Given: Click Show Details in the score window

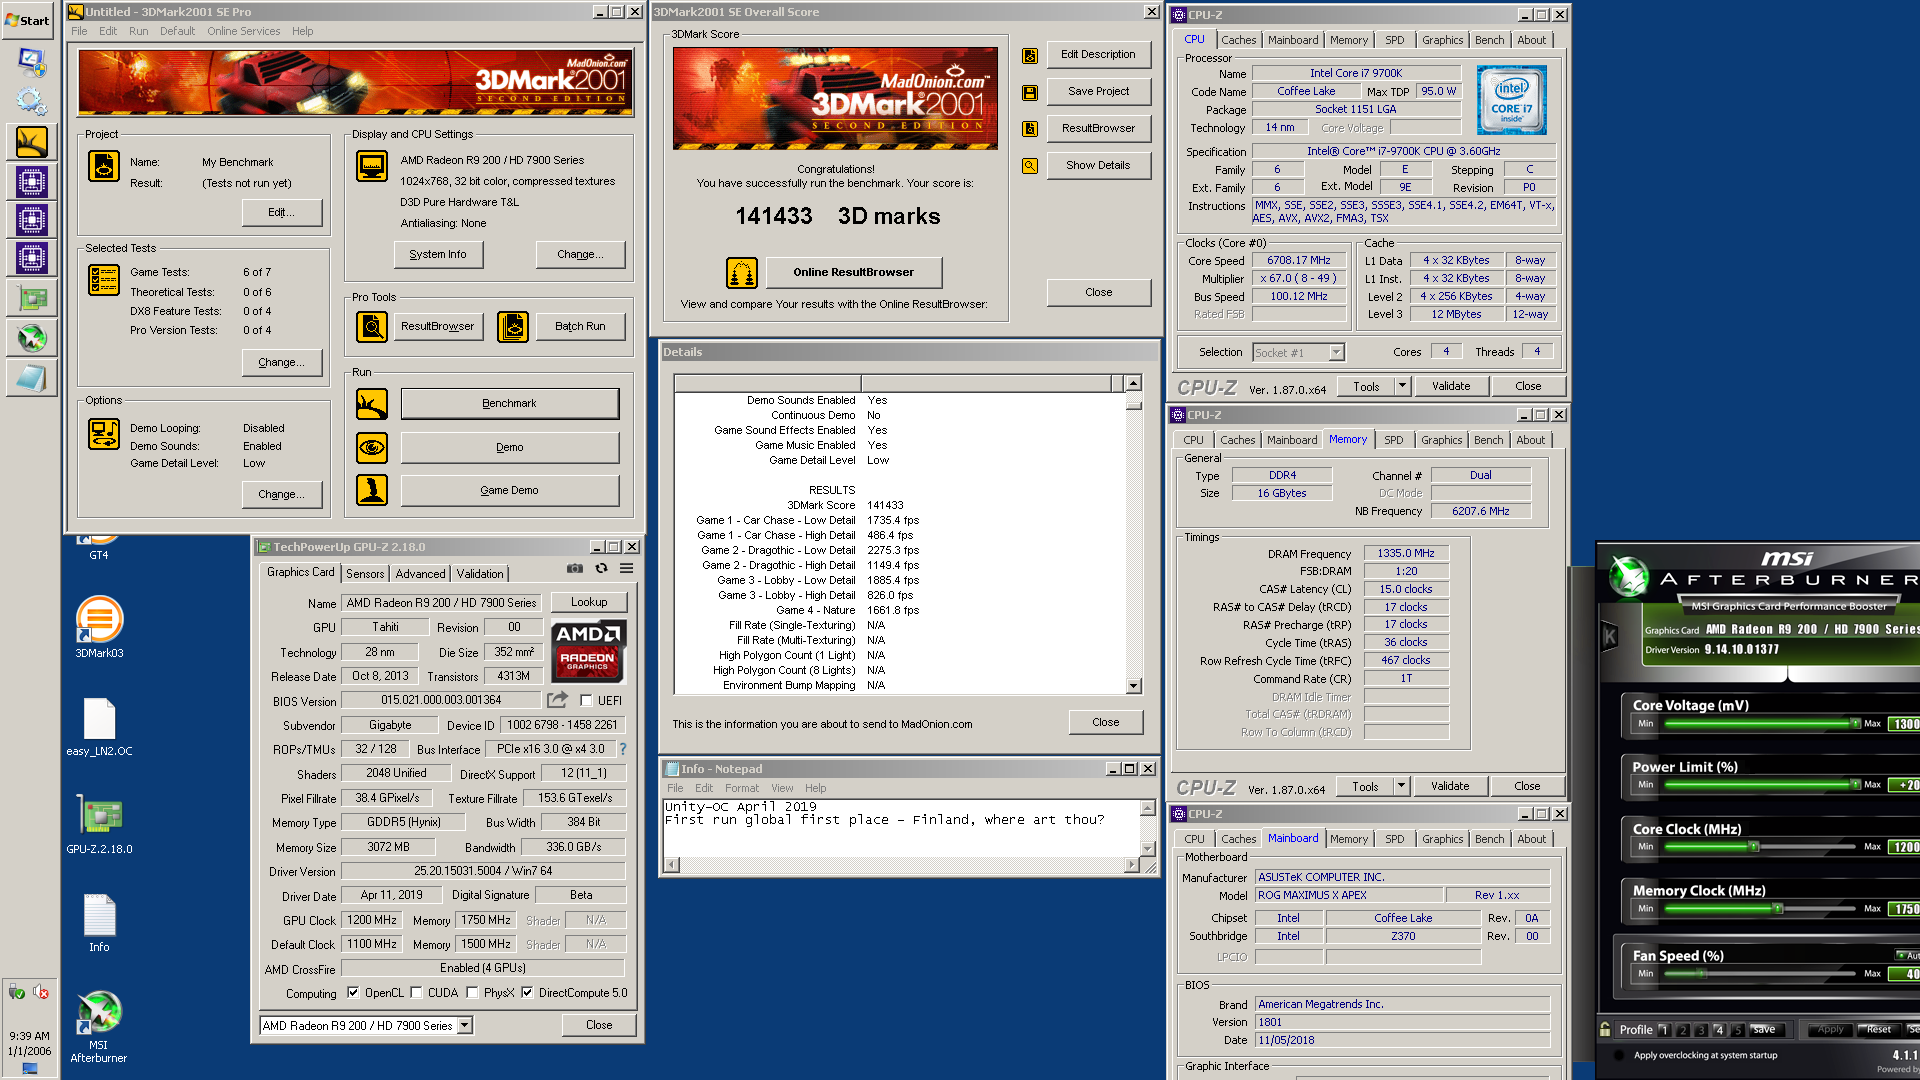Looking at the screenshot, I should [x=1098, y=165].
